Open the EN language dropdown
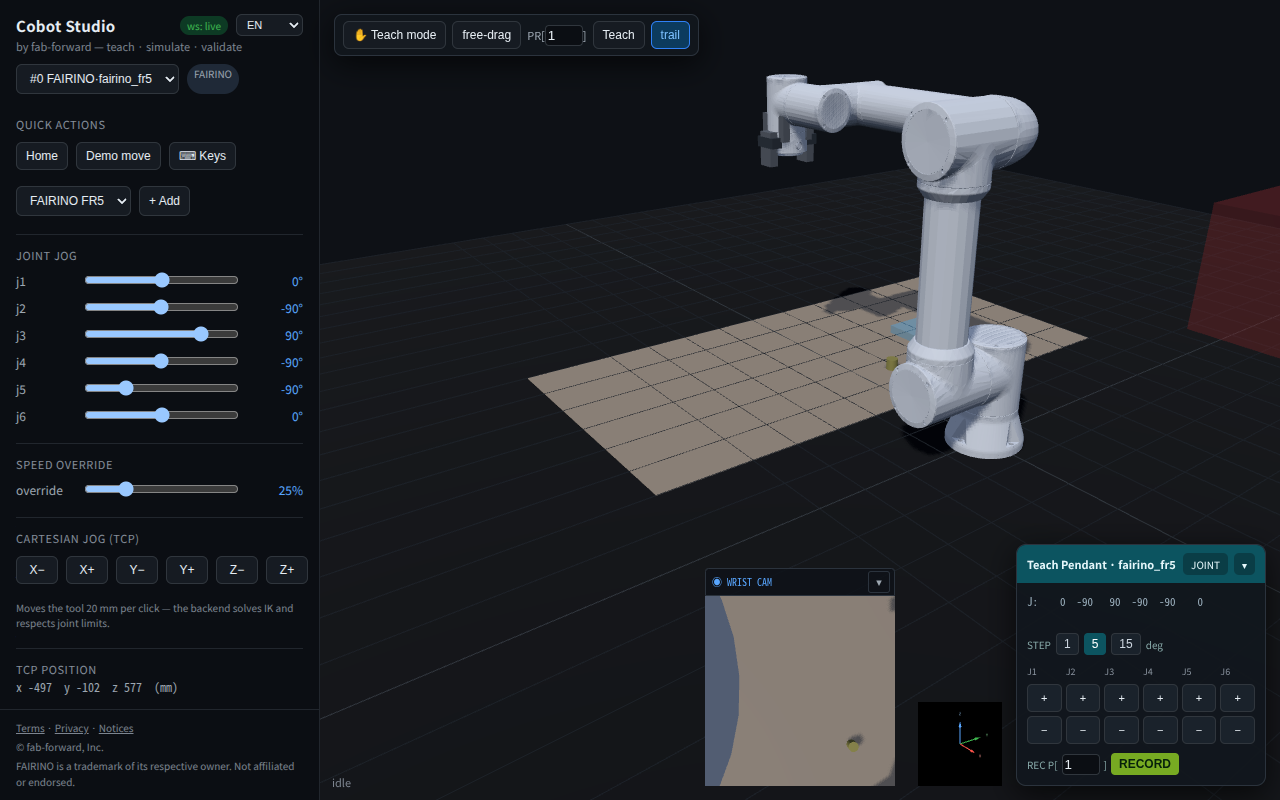The image size is (1280, 800). [269, 25]
